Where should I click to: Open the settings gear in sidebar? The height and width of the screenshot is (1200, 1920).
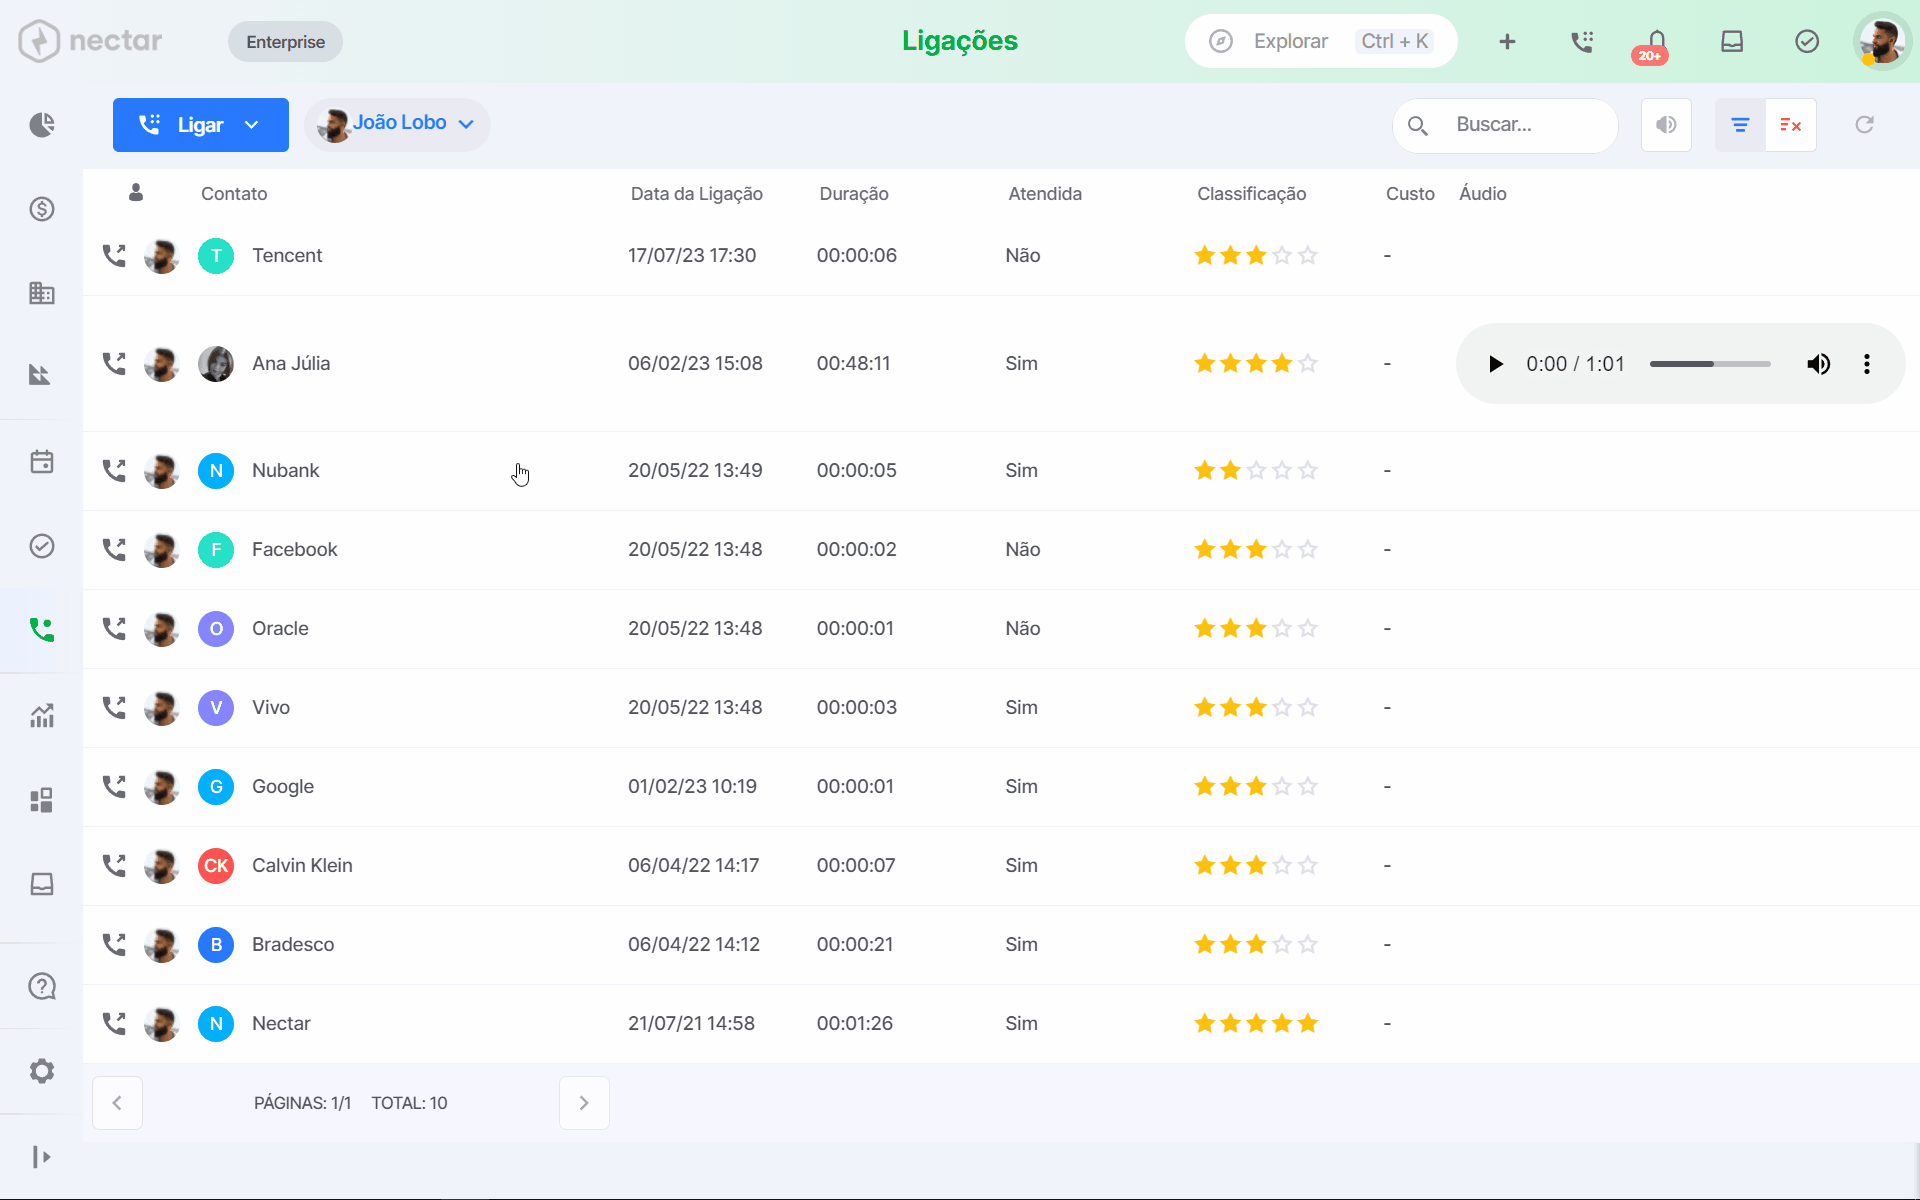pos(41,1071)
